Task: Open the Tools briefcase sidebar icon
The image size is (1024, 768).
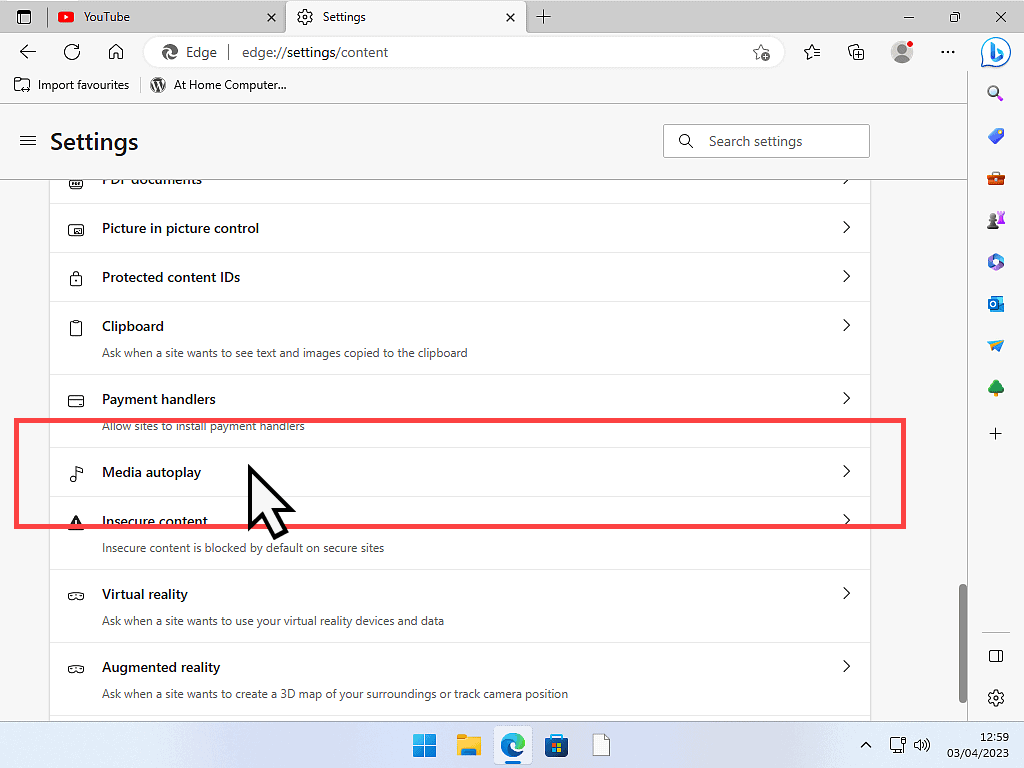Action: pyautogui.click(x=995, y=179)
